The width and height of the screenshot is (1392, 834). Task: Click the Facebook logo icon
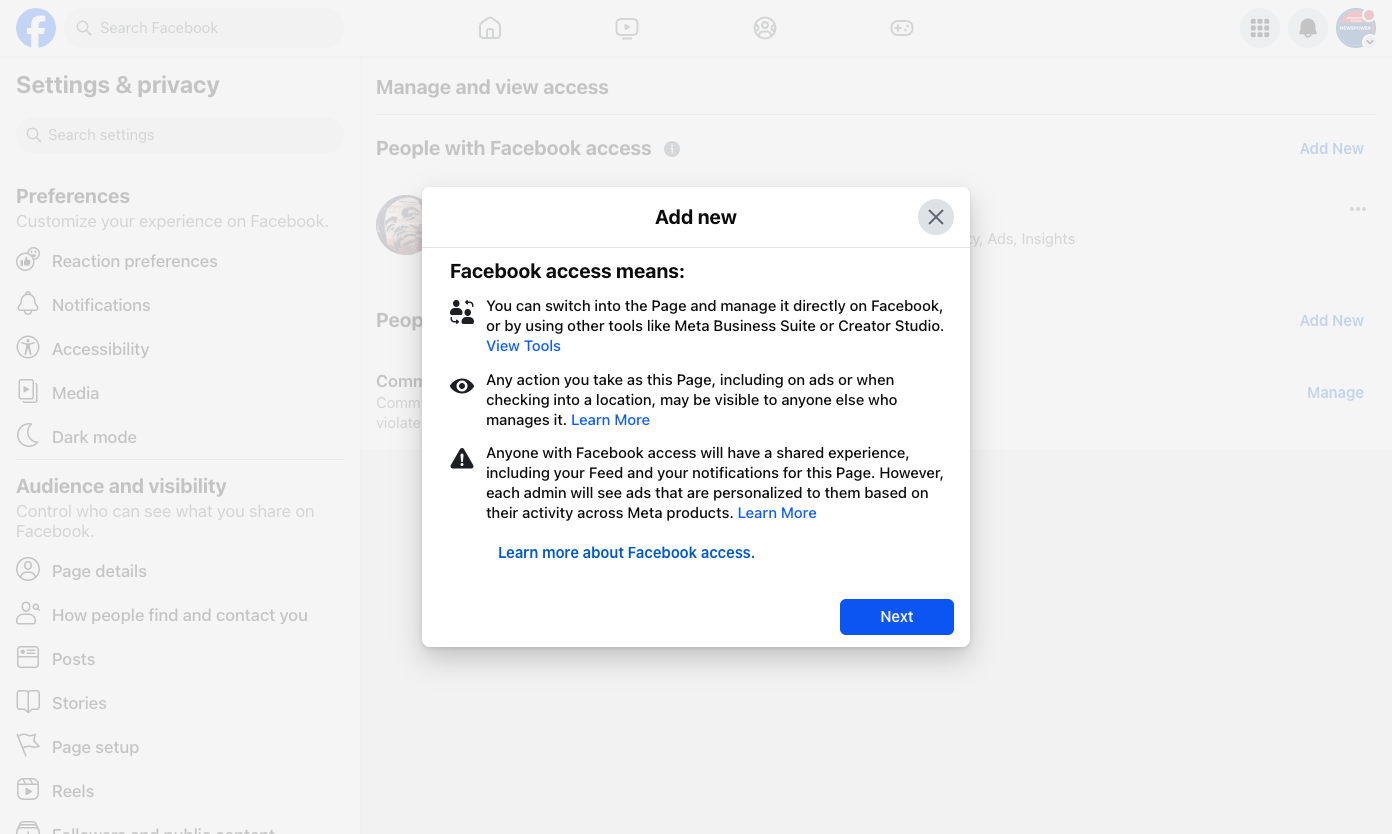(36, 28)
